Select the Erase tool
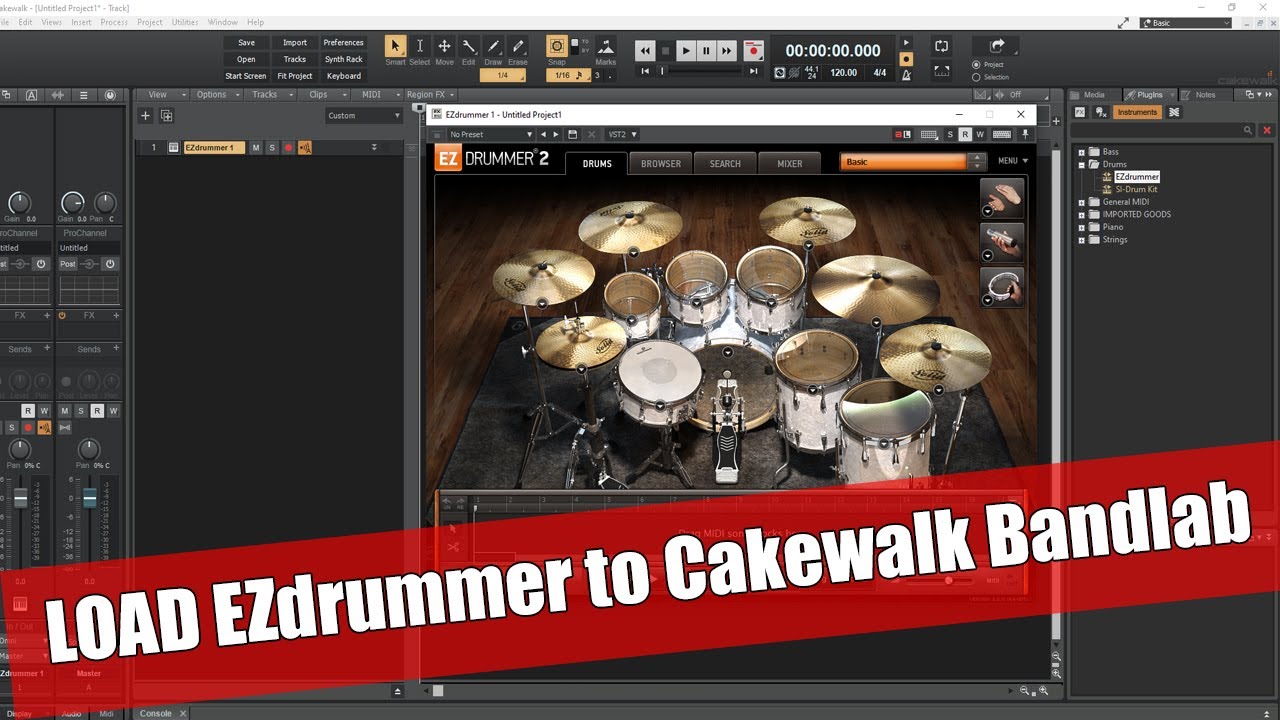 517,46
